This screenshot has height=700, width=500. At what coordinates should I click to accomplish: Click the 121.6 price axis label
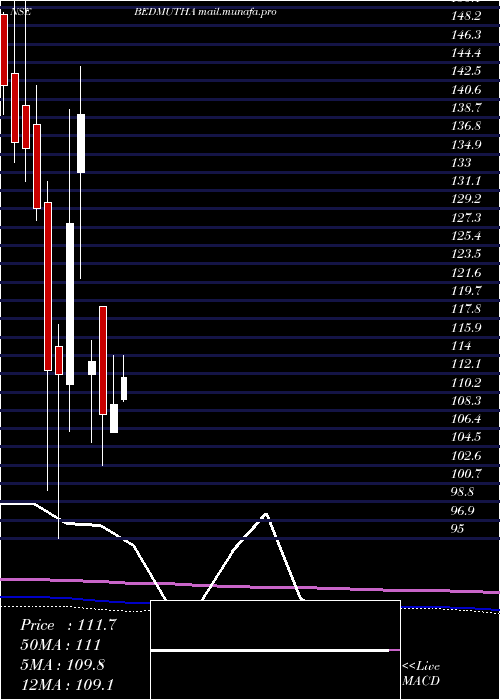click(x=466, y=272)
